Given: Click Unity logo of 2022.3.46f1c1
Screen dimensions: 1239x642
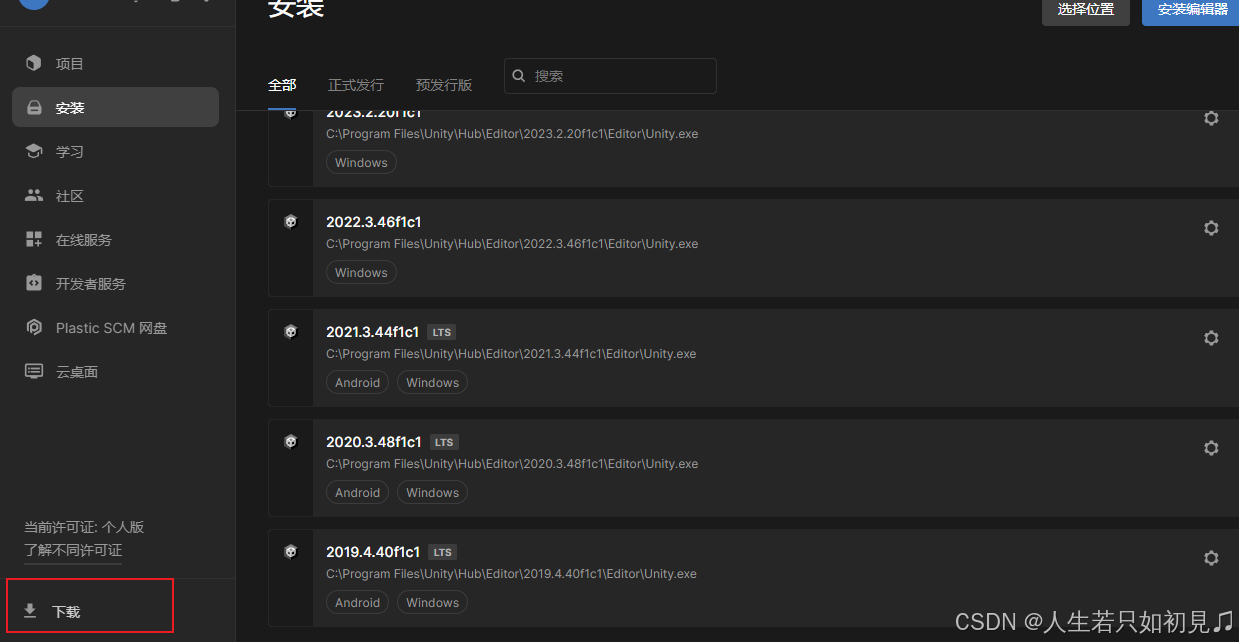Looking at the screenshot, I should coord(290,222).
